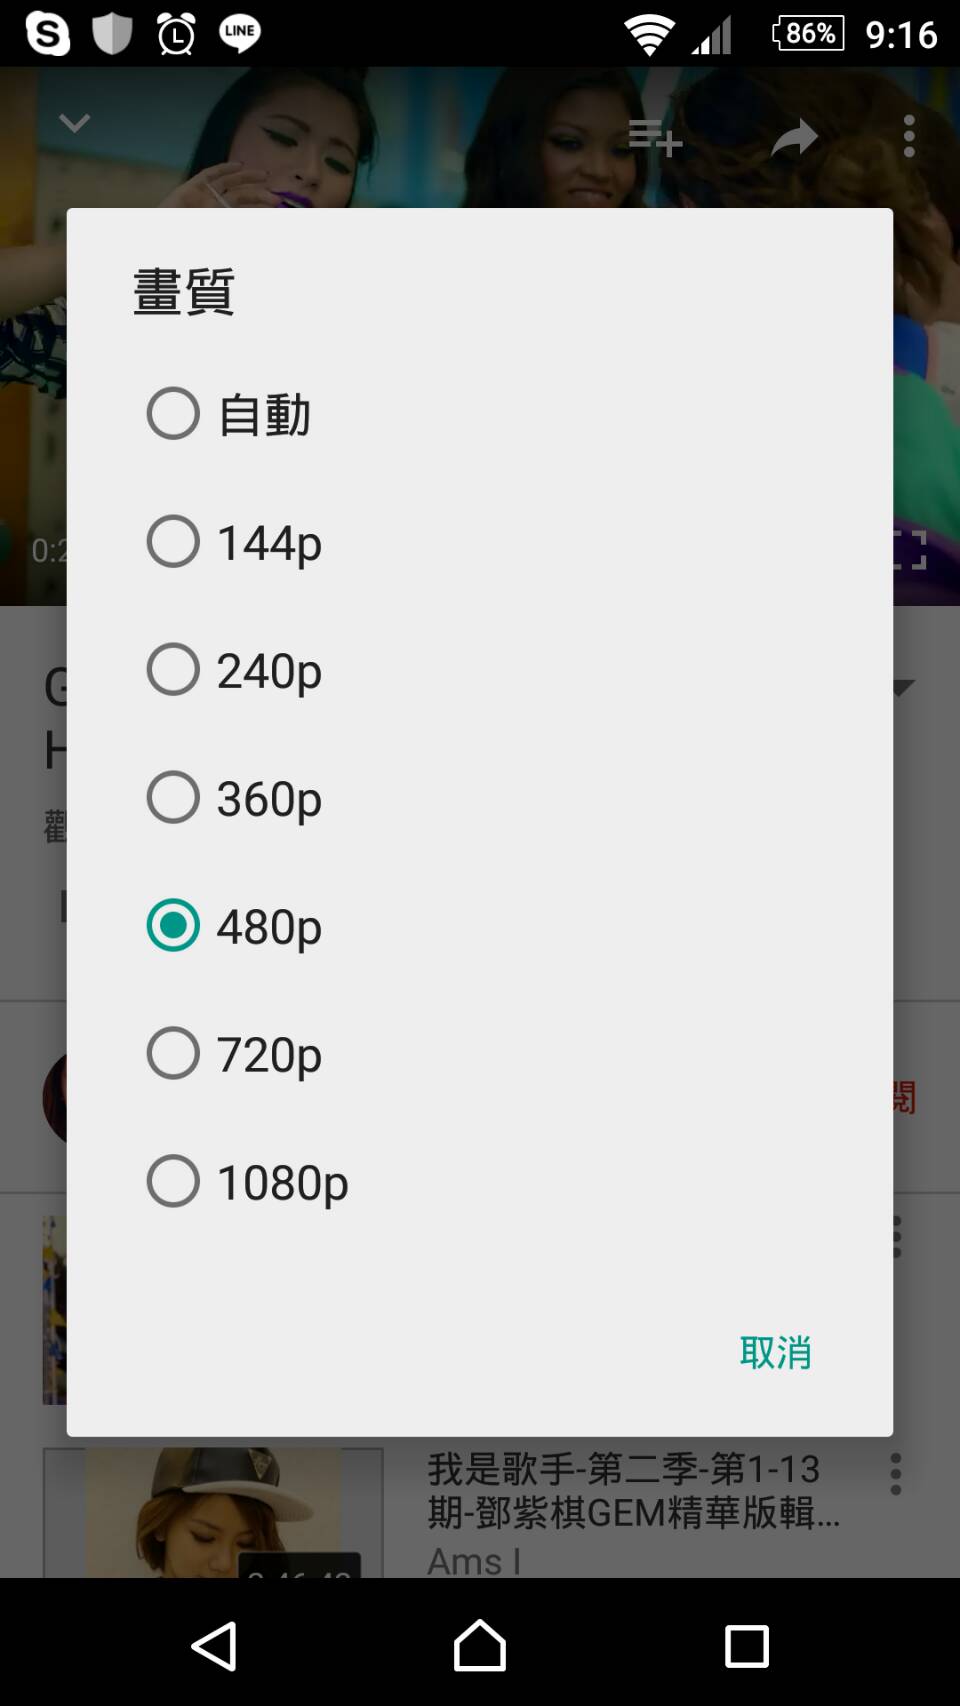
Task: Tap the Android back navigation button
Action: point(214,1645)
